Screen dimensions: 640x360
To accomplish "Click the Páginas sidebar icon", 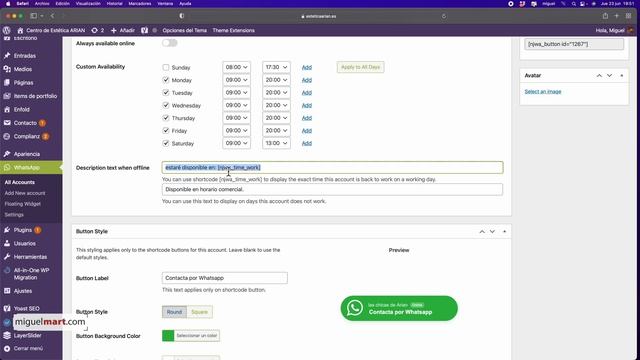I will [x=7, y=82].
